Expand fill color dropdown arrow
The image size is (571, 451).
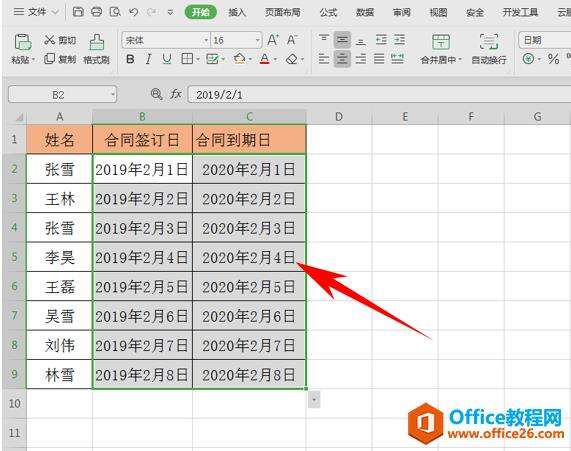[251, 59]
